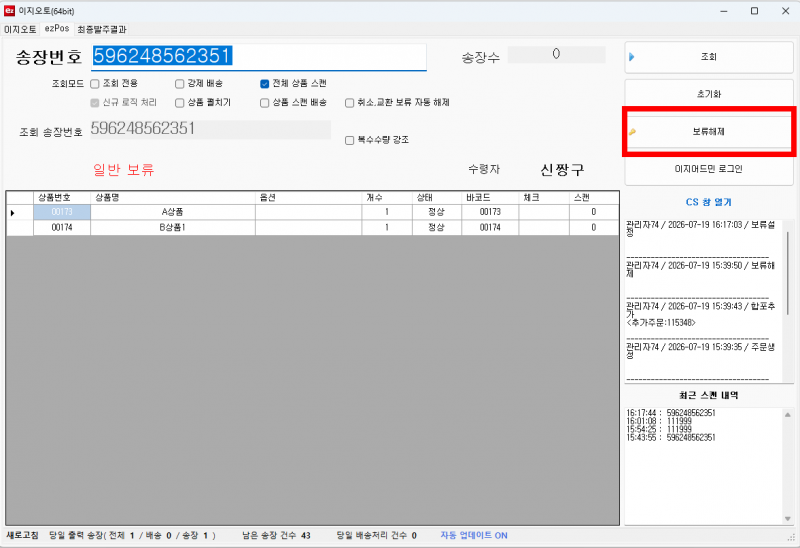This screenshot has width=800, height=548.
Task: Click 바코드 cell 00174
Action: click(490, 228)
